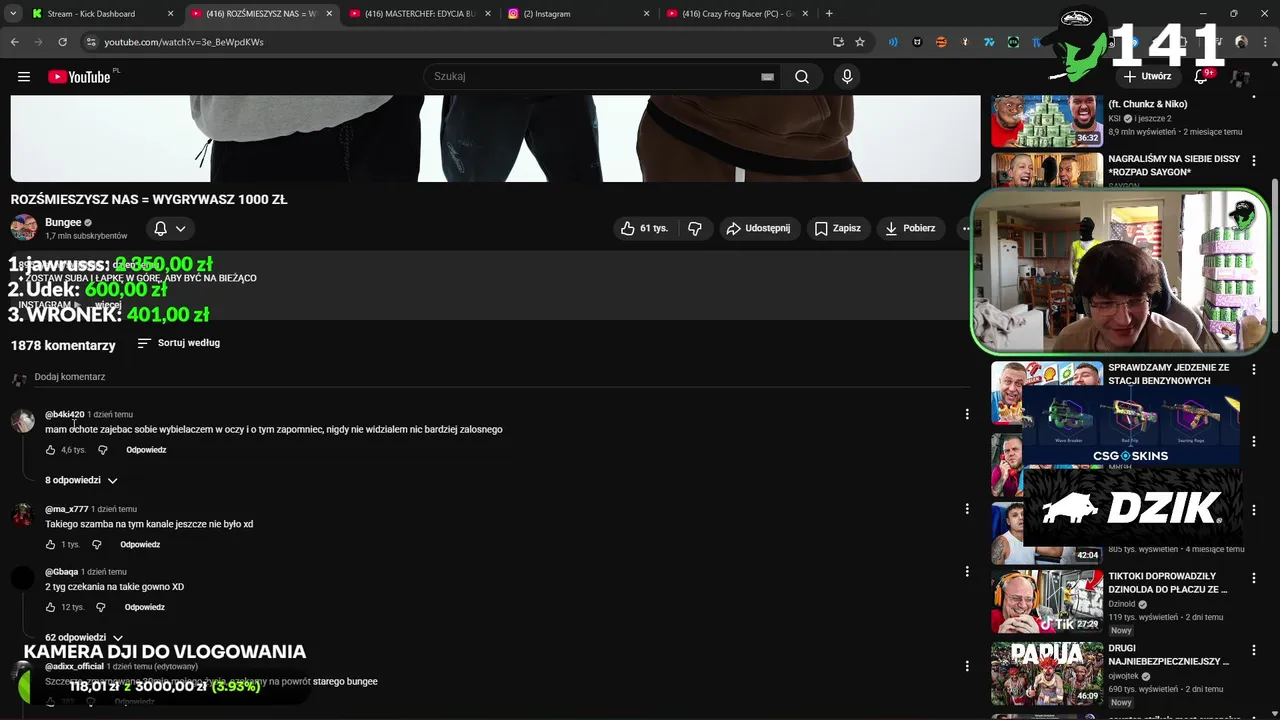Screen dimensions: 1280x720
Task: Open the 36:32 Chunkz & Niko thumbnail
Action: [x=1047, y=121]
